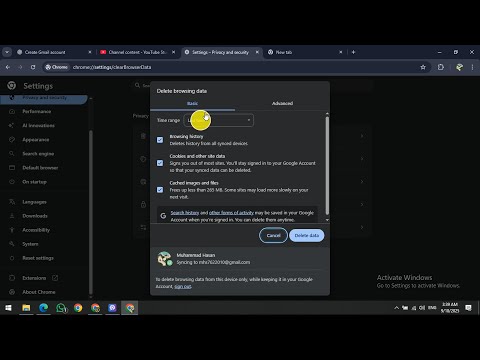Open System settings in sidebar
Image resolution: width=480 pixels, height=360 pixels.
pos(30,244)
